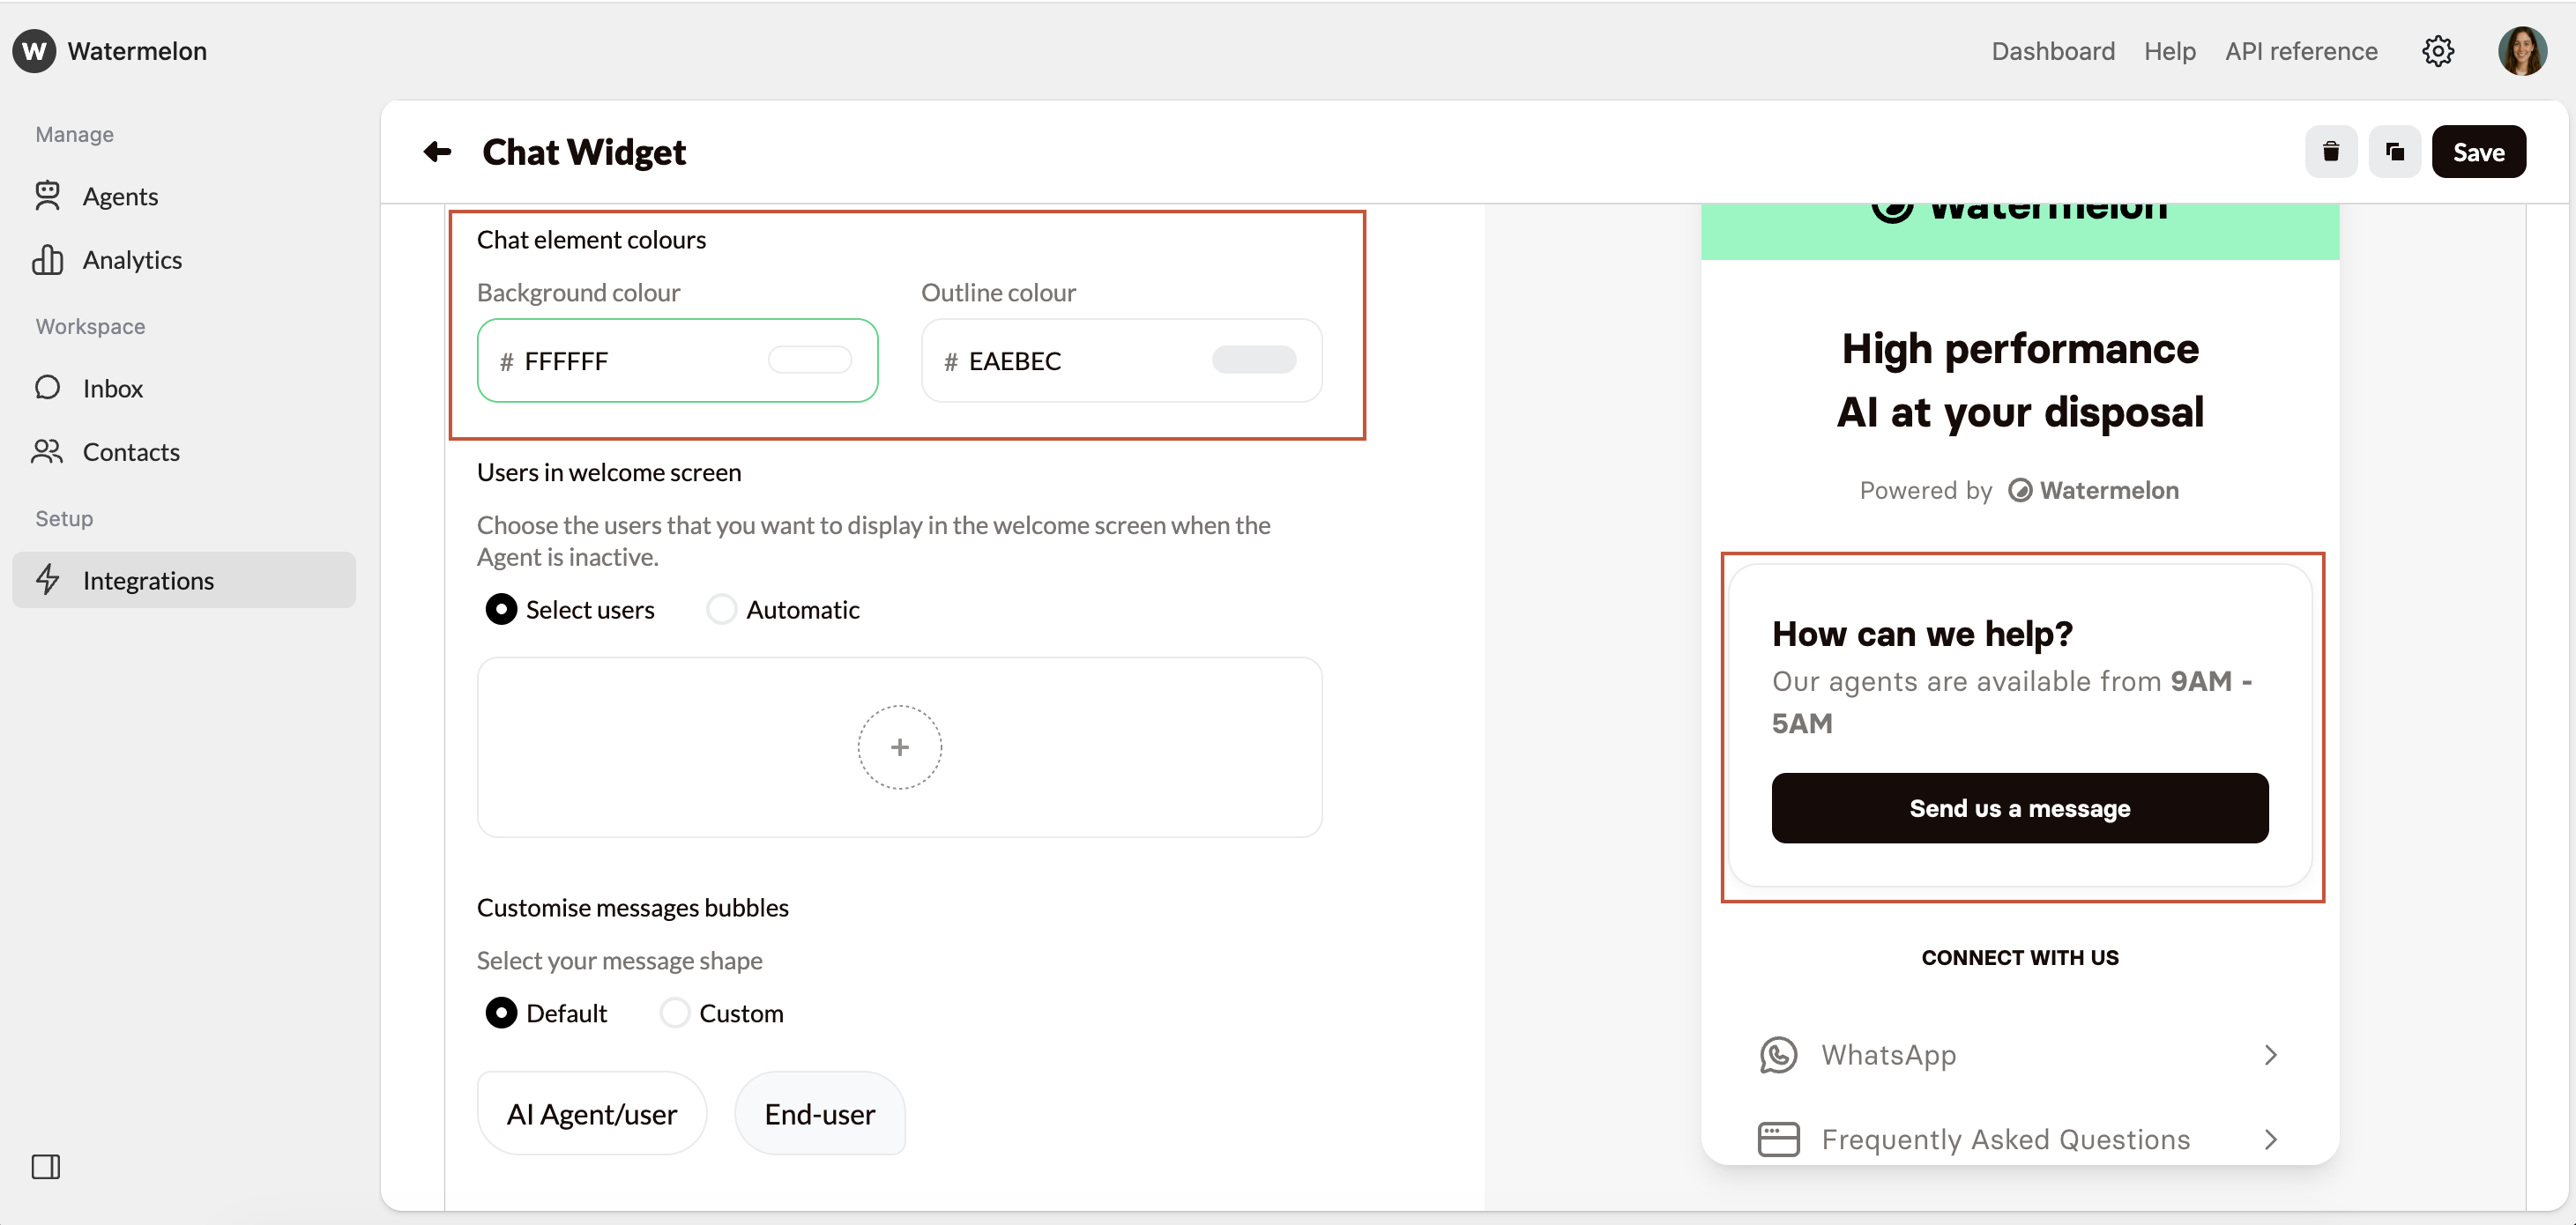
Task: Choose Custom message shape
Action: [675, 1013]
